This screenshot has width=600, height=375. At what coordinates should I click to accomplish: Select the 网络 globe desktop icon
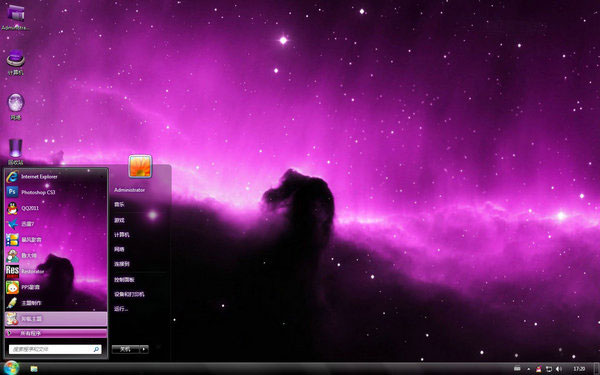16,107
